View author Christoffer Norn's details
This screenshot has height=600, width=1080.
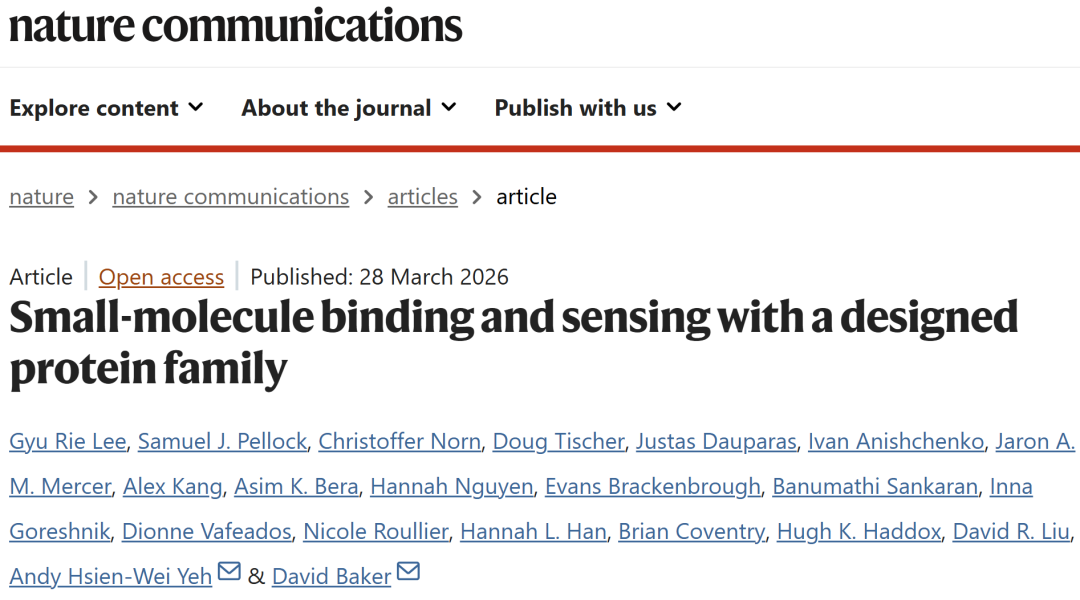point(400,441)
